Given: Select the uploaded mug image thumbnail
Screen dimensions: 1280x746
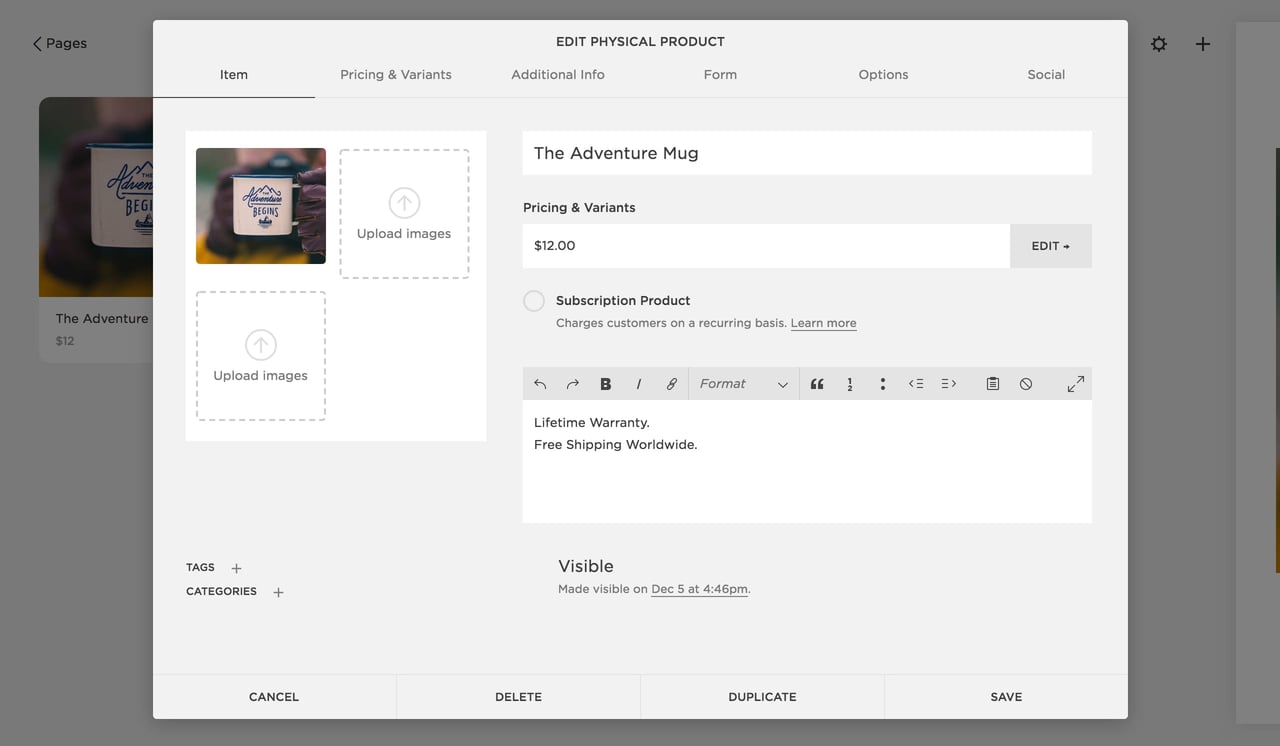Looking at the screenshot, I should click(260, 205).
